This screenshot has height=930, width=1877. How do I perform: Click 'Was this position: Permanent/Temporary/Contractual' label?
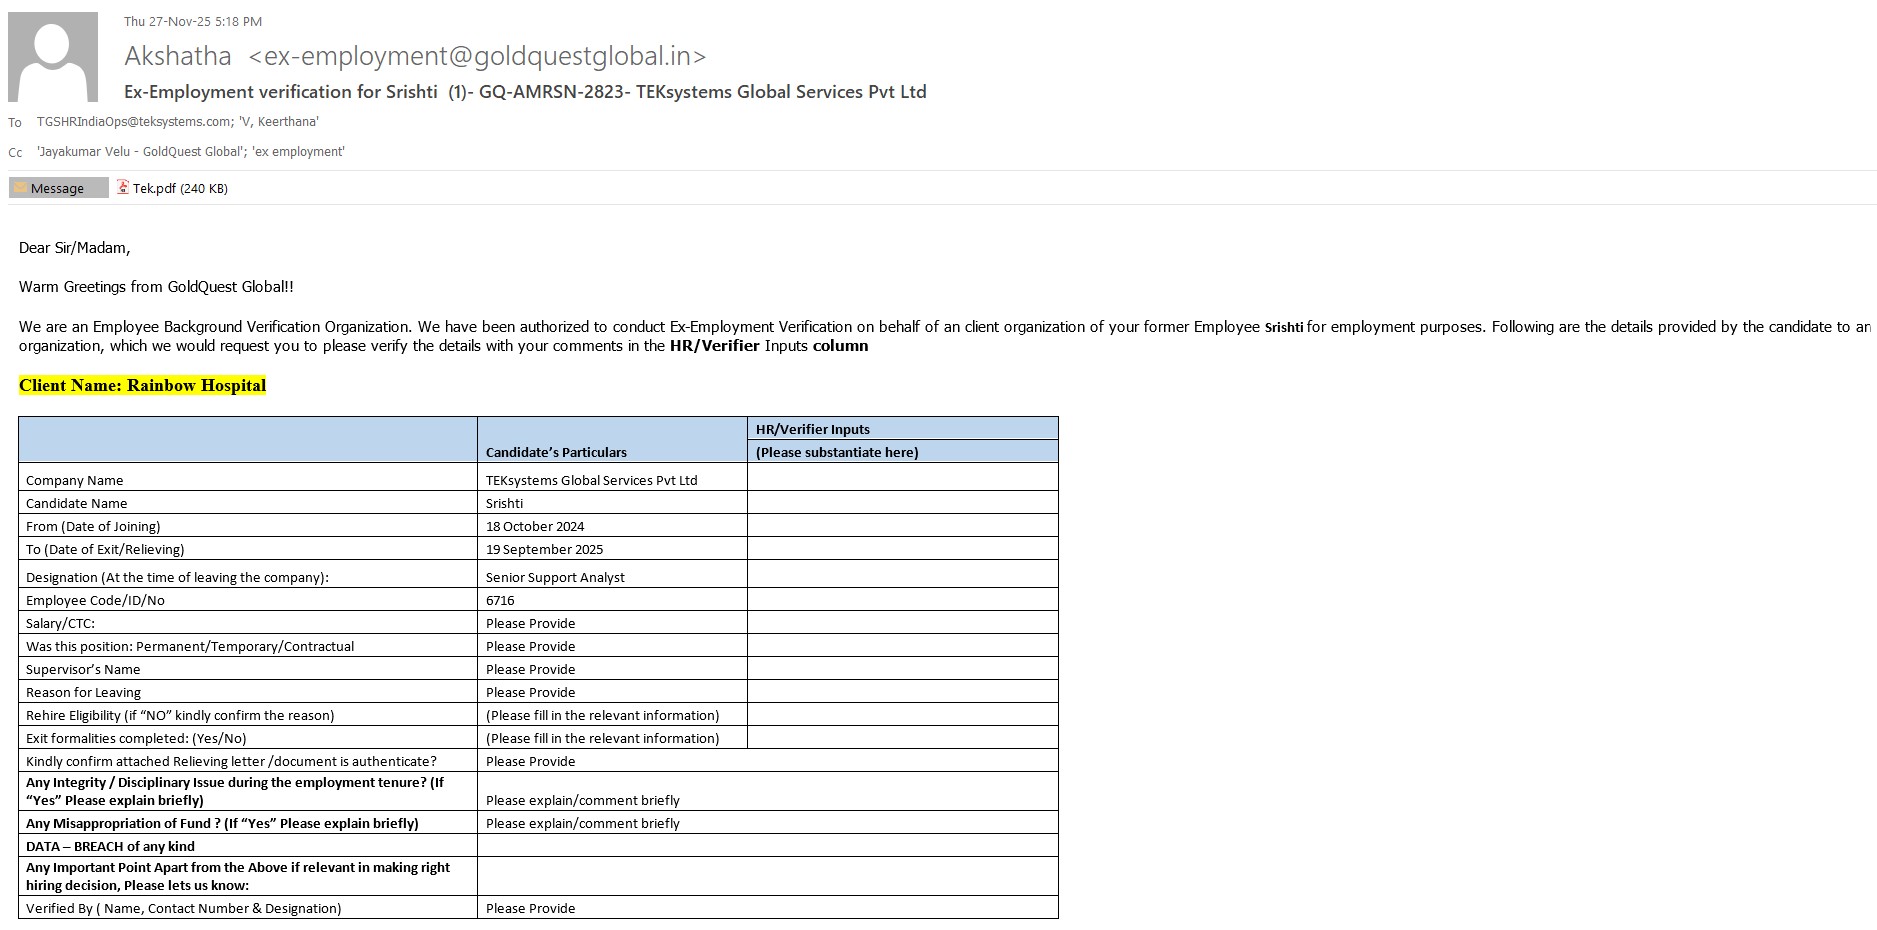click(x=190, y=646)
